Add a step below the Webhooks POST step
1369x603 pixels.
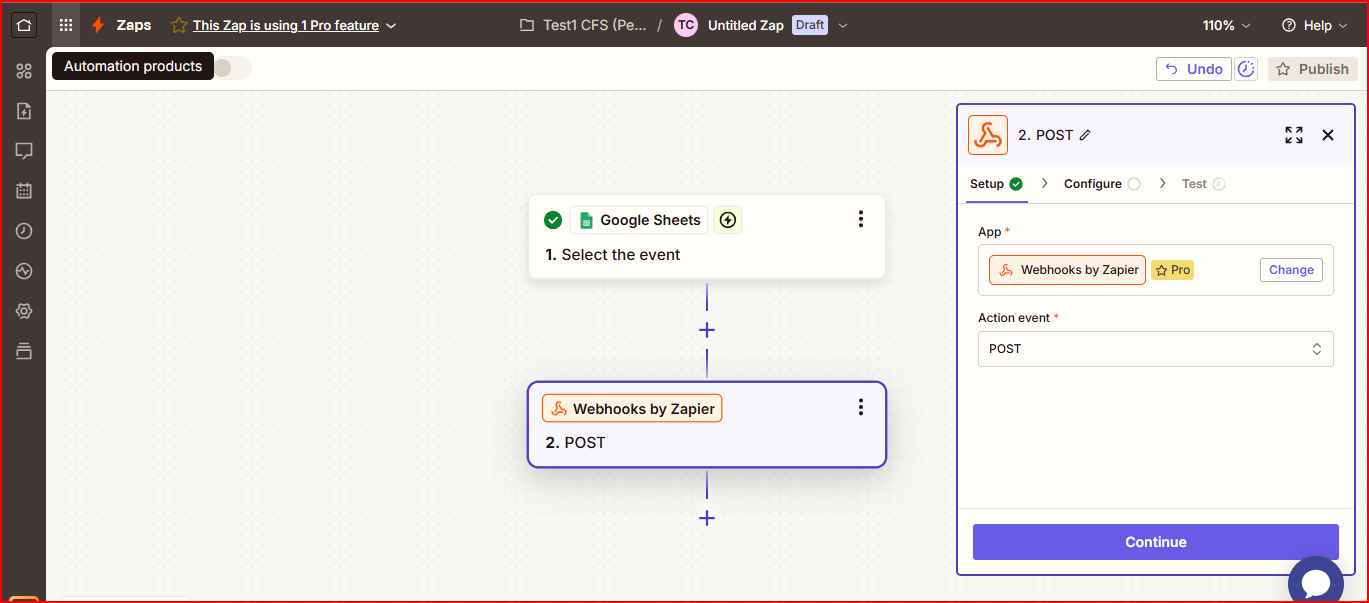point(707,518)
